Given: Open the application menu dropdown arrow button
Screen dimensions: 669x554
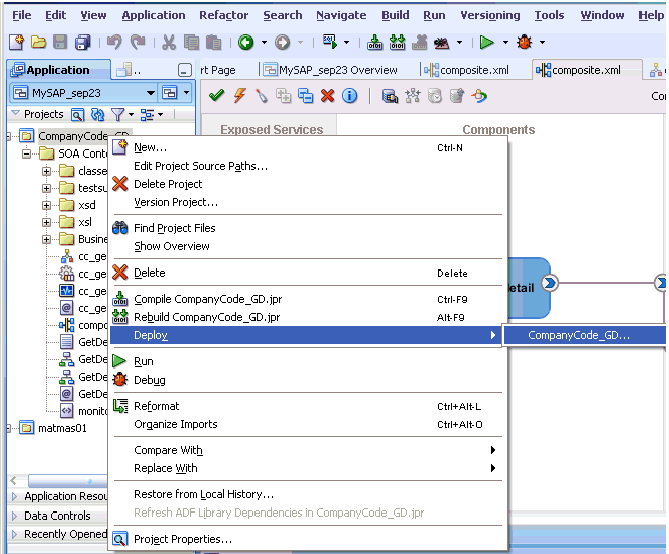Looking at the screenshot, I should [x=187, y=93].
